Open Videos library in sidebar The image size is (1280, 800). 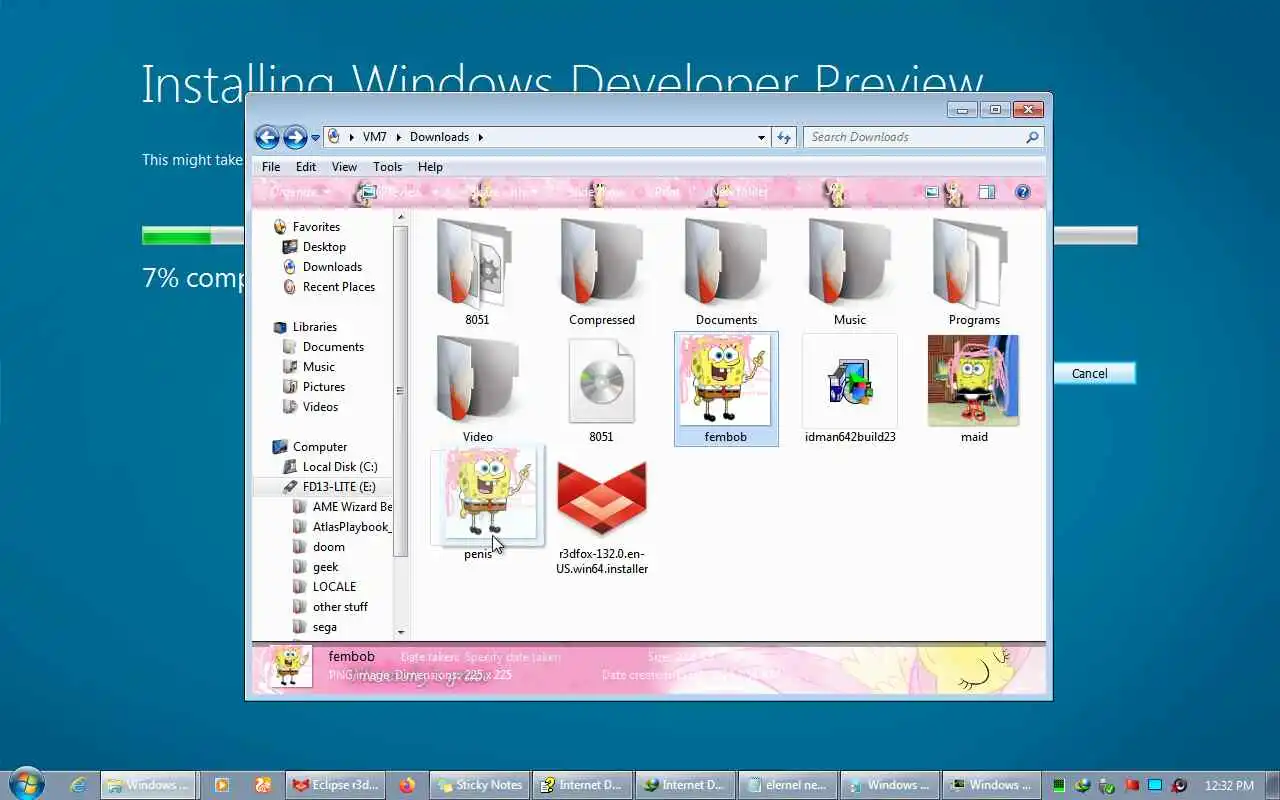pos(320,407)
